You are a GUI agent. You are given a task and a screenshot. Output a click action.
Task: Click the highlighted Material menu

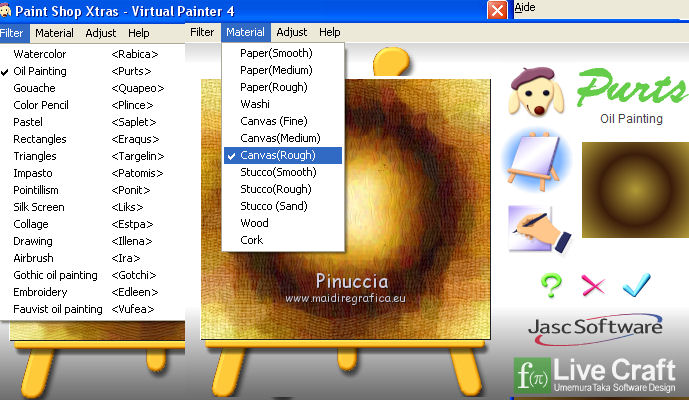tap(245, 32)
